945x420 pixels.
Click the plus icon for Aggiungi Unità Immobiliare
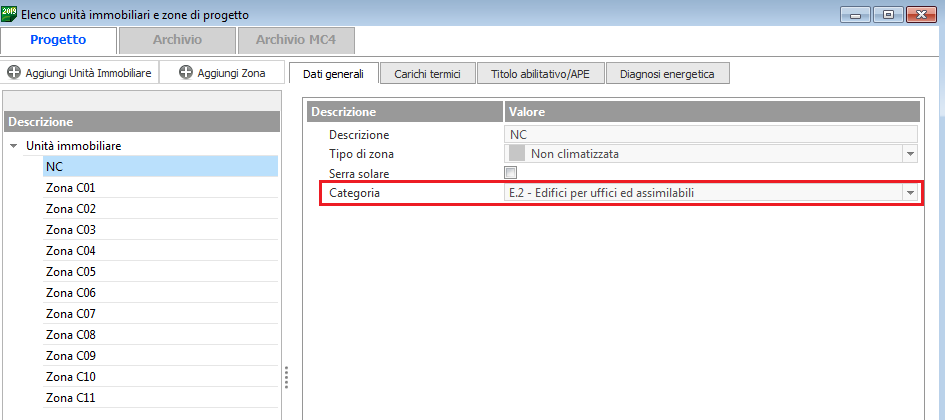point(14,73)
